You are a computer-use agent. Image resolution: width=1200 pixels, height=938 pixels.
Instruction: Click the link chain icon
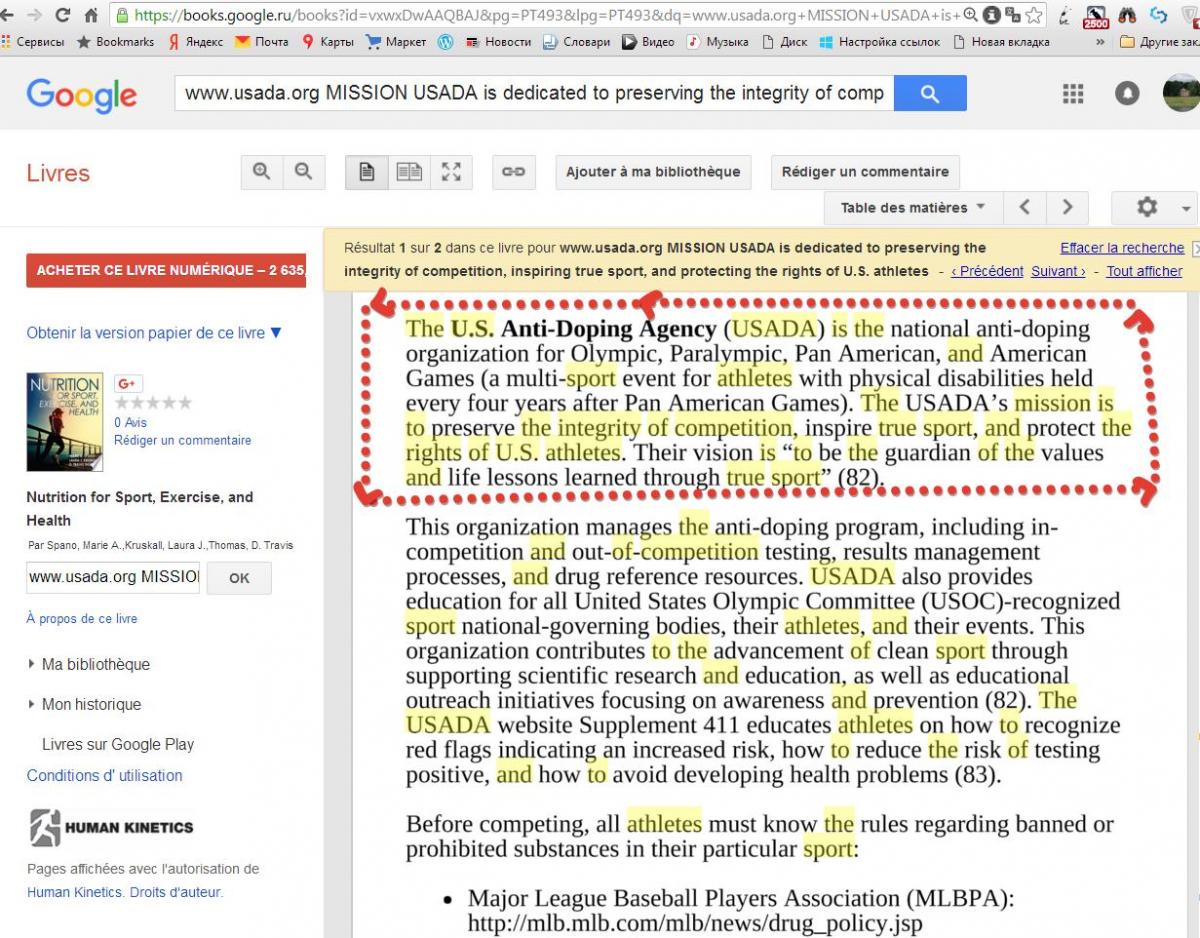point(513,172)
